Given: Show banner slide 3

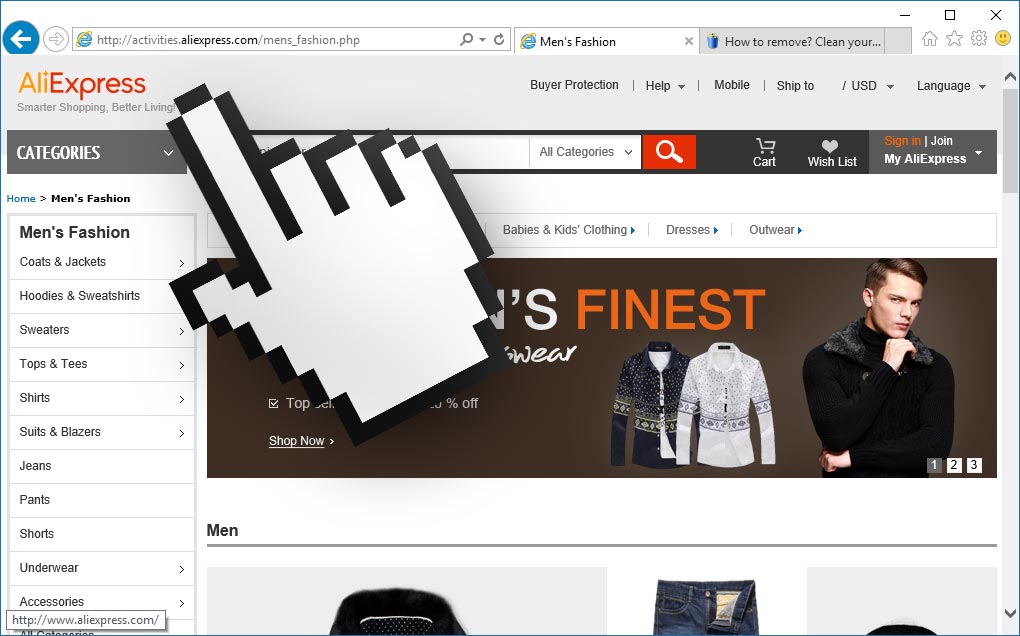Looking at the screenshot, I should coord(974,465).
